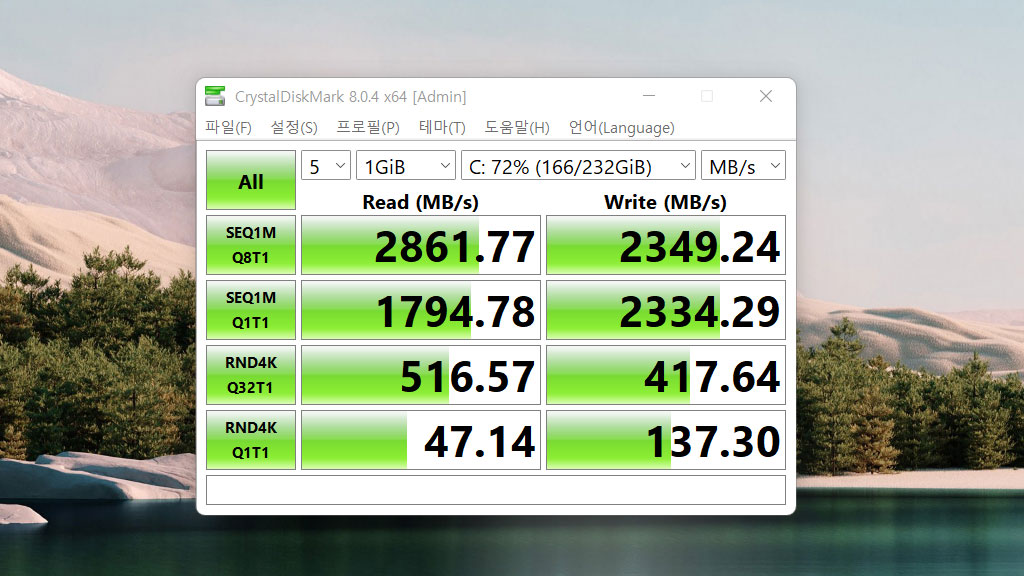Viewport: 1024px width, 576px height.
Task: Open the 언어(Language) menu
Action: pos(621,127)
